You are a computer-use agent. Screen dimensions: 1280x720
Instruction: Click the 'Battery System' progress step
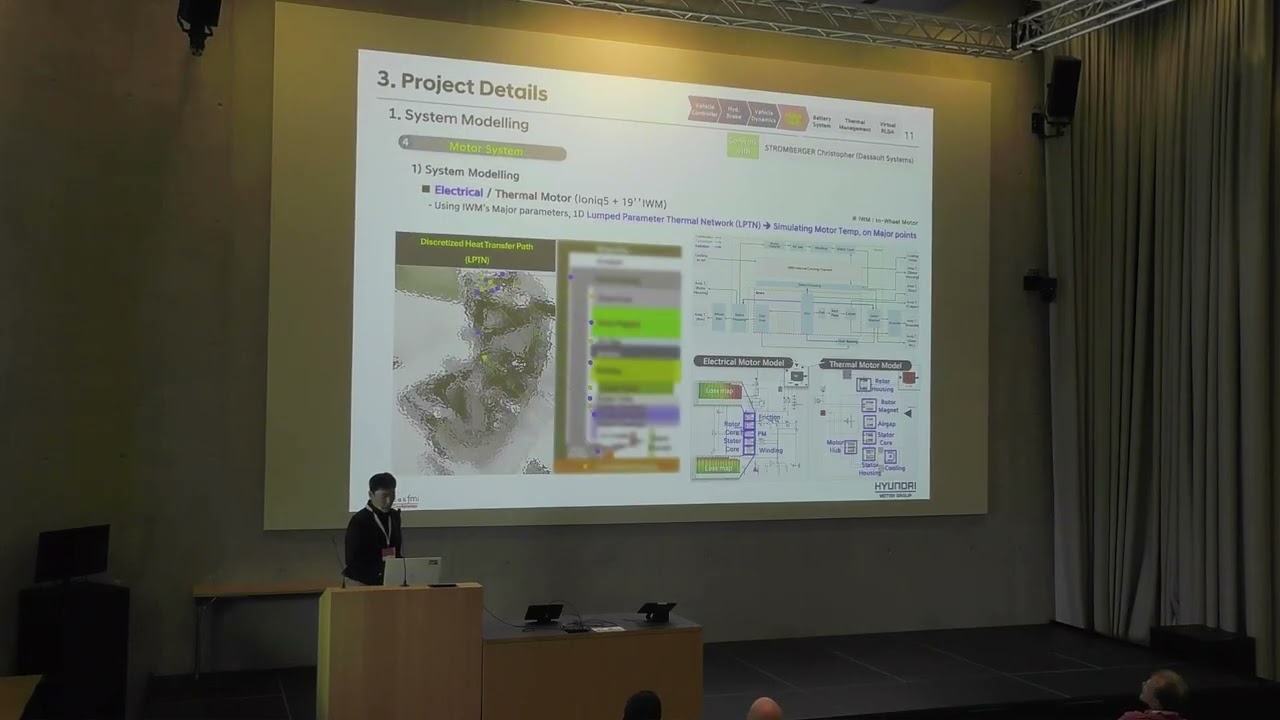tap(822, 122)
